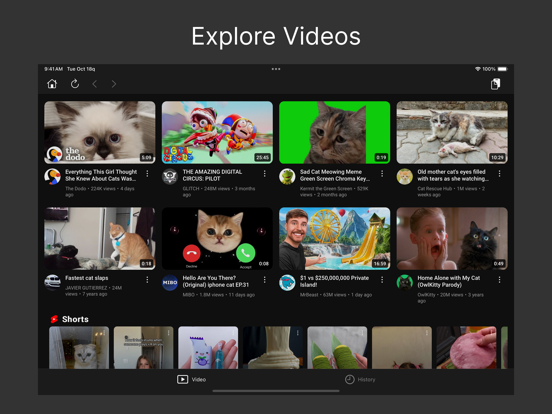Open the white cat Short
552x414 pixels.
[79, 347]
